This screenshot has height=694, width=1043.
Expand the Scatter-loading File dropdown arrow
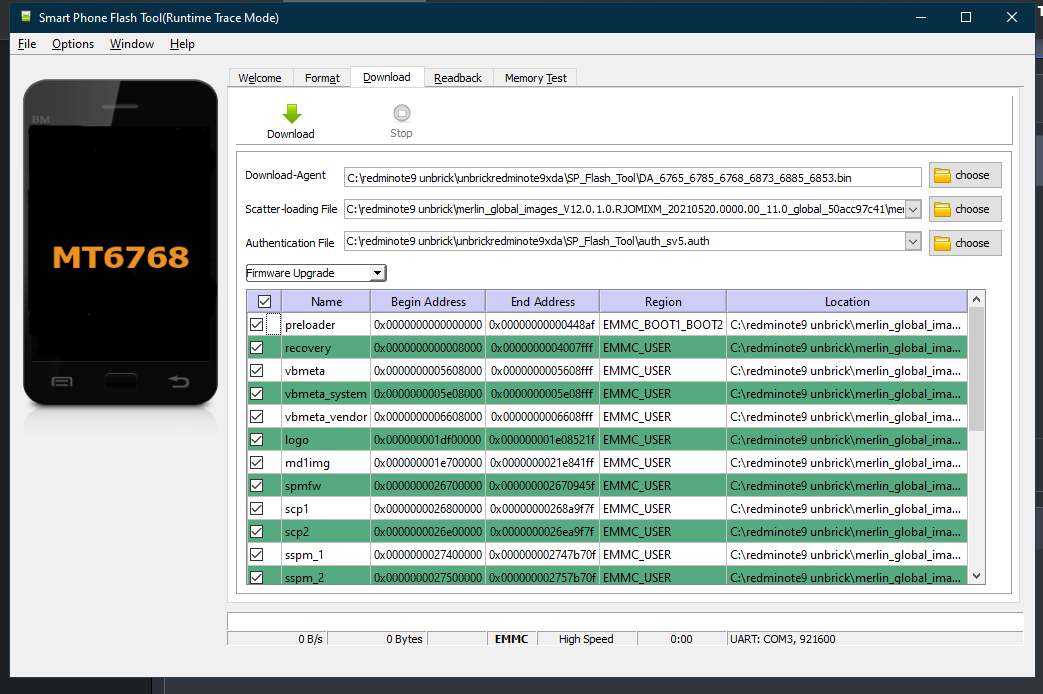tap(913, 210)
